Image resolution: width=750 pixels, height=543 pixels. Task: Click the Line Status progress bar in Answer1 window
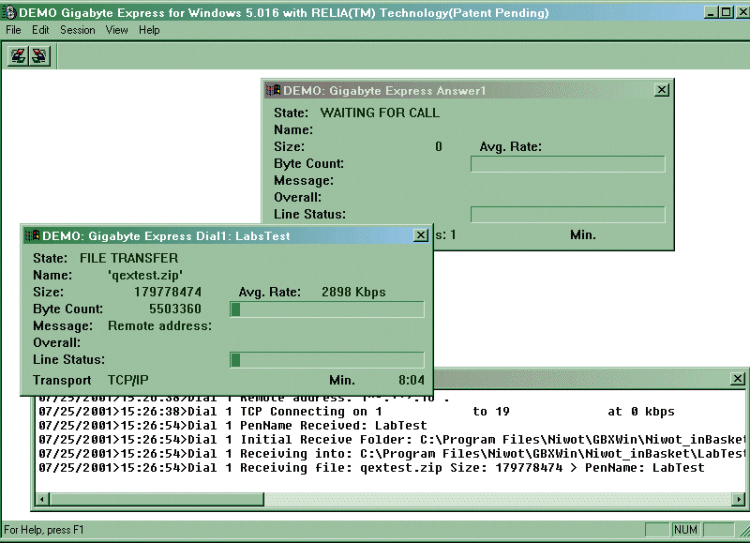(568, 214)
